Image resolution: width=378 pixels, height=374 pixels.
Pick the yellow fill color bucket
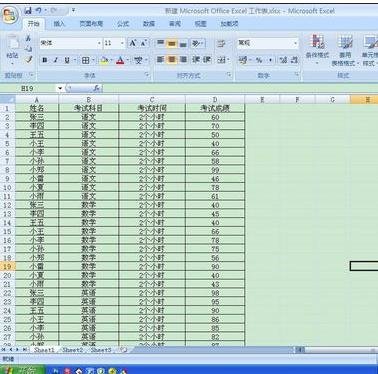click(104, 60)
